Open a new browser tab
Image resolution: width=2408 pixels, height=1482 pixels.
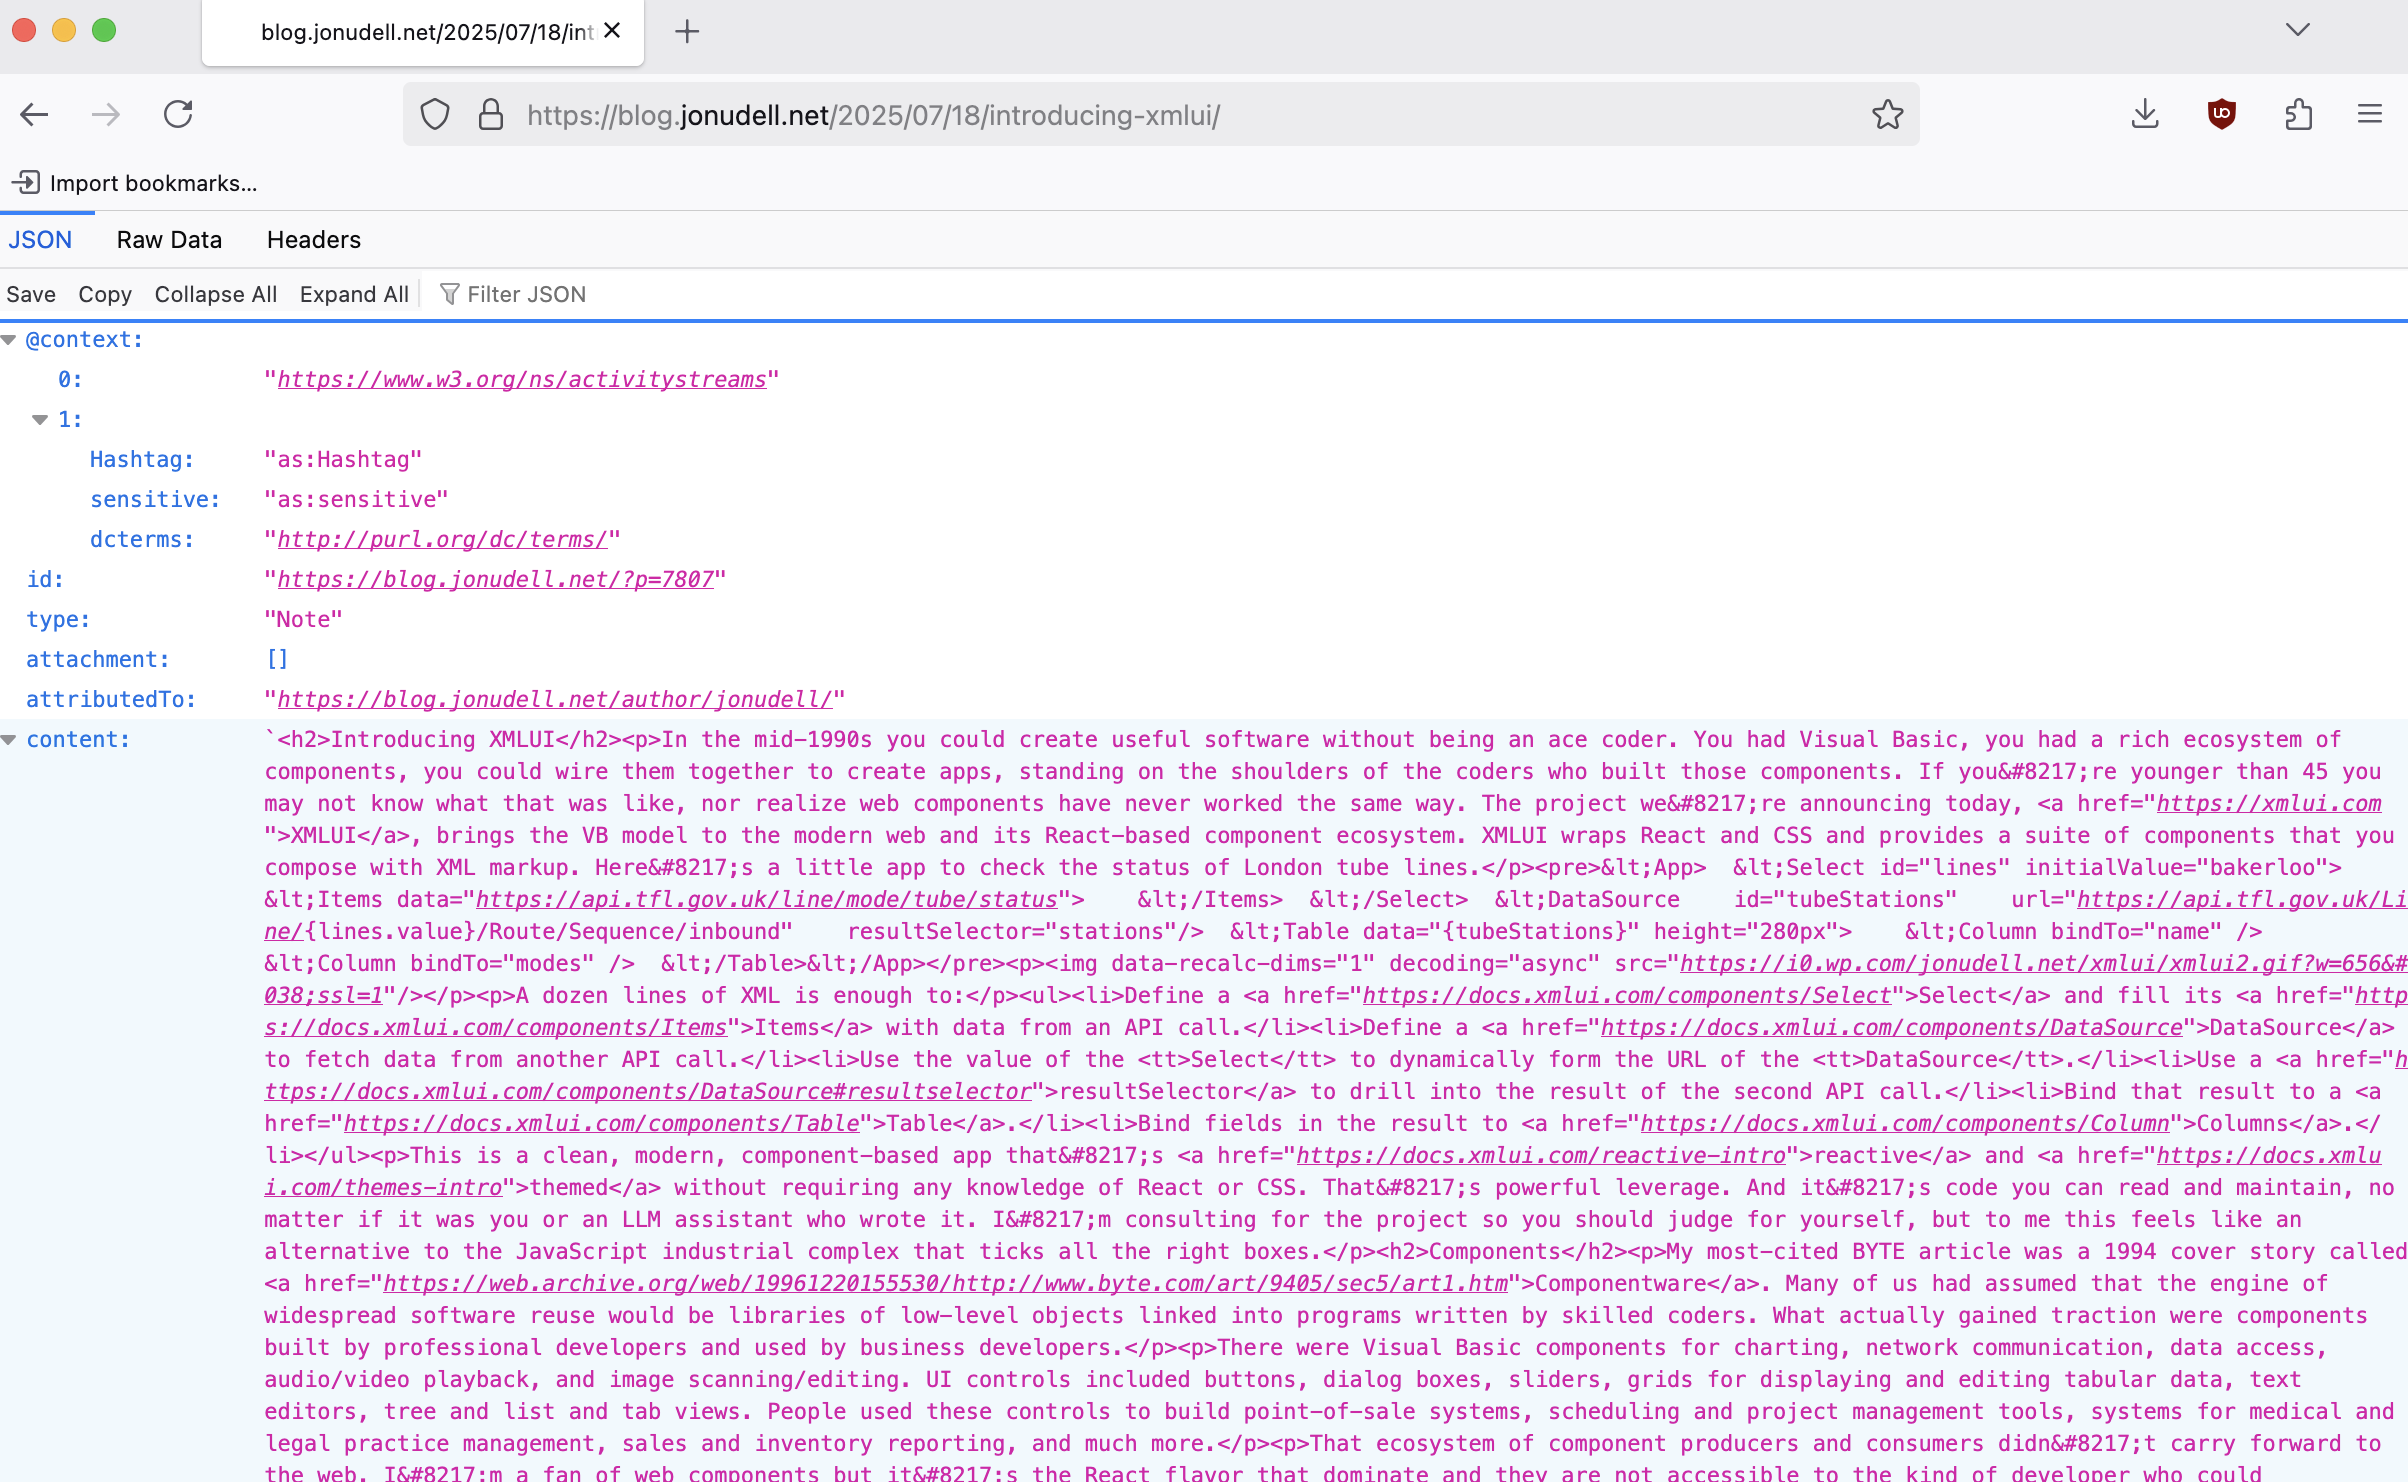click(687, 32)
